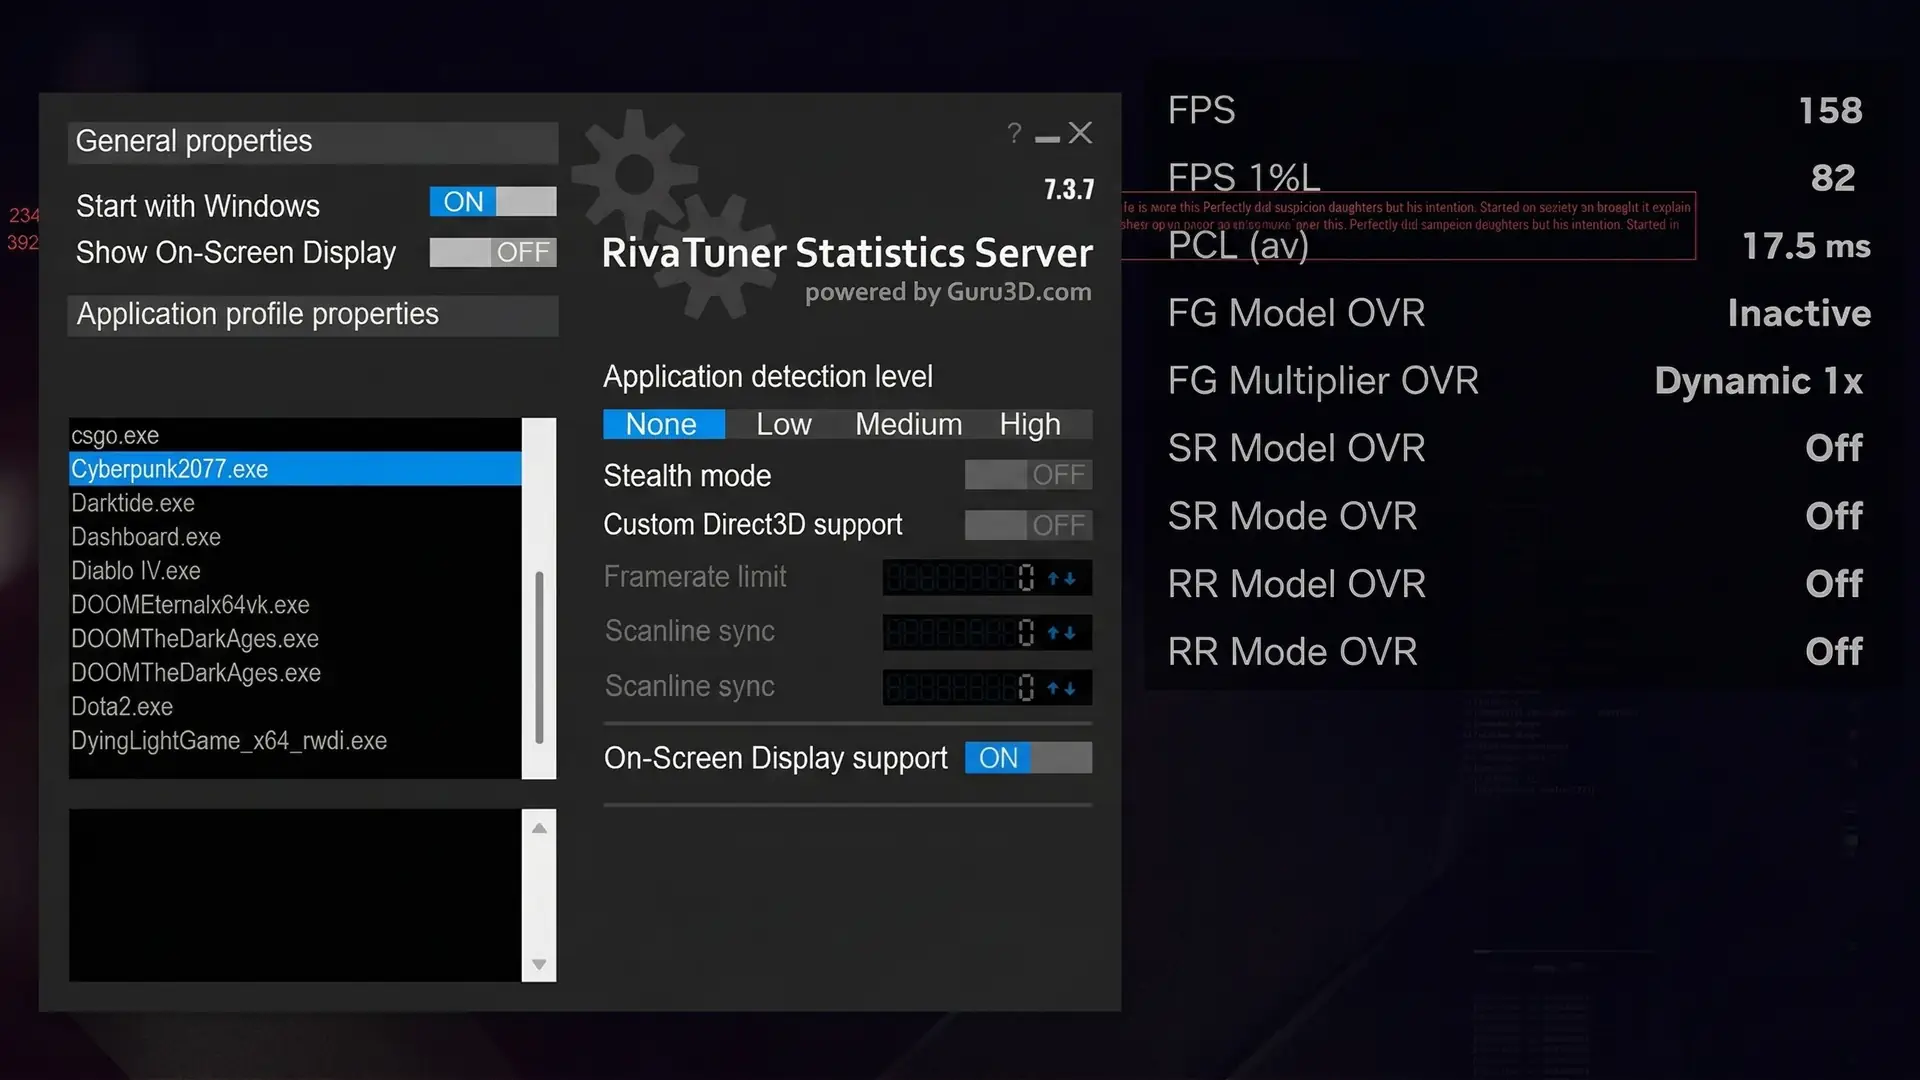
Task: Click the PCL (av) 17.5 ms value
Action: 1806,246
